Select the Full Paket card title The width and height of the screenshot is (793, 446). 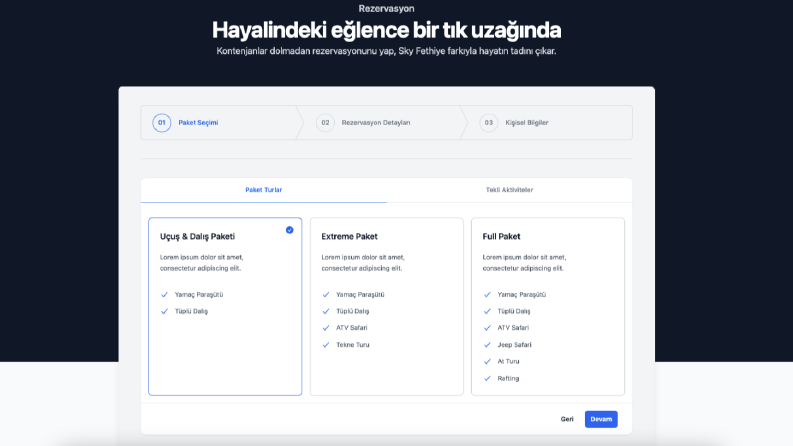pos(501,236)
